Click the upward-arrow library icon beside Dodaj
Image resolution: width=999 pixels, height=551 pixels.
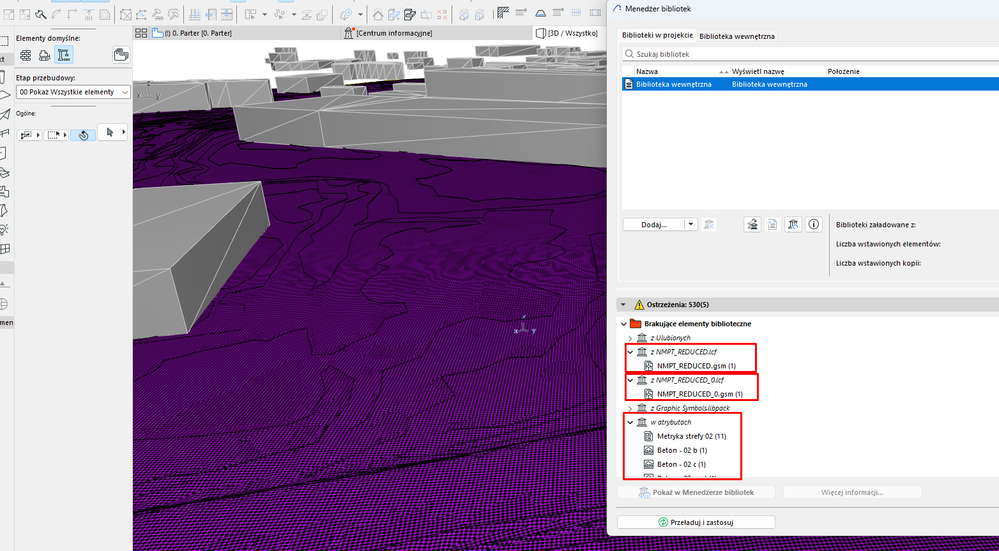tap(751, 225)
